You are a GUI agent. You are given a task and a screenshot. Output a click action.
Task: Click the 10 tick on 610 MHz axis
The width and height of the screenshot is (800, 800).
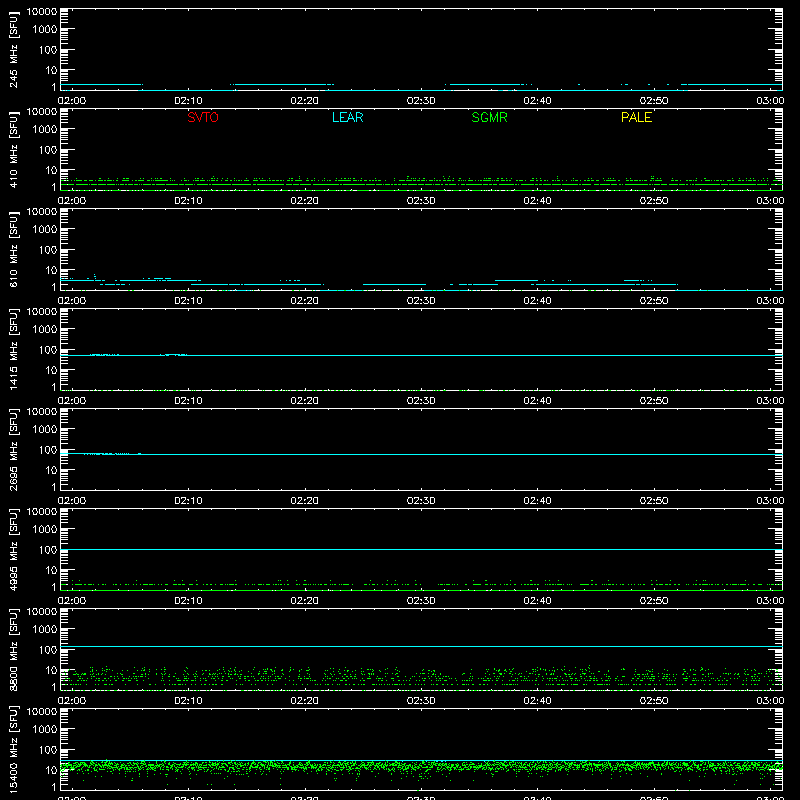tap(51, 270)
